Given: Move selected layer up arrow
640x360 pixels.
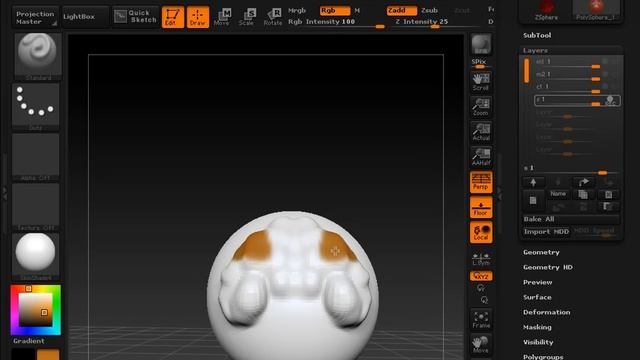Looking at the screenshot, I should [533, 182].
